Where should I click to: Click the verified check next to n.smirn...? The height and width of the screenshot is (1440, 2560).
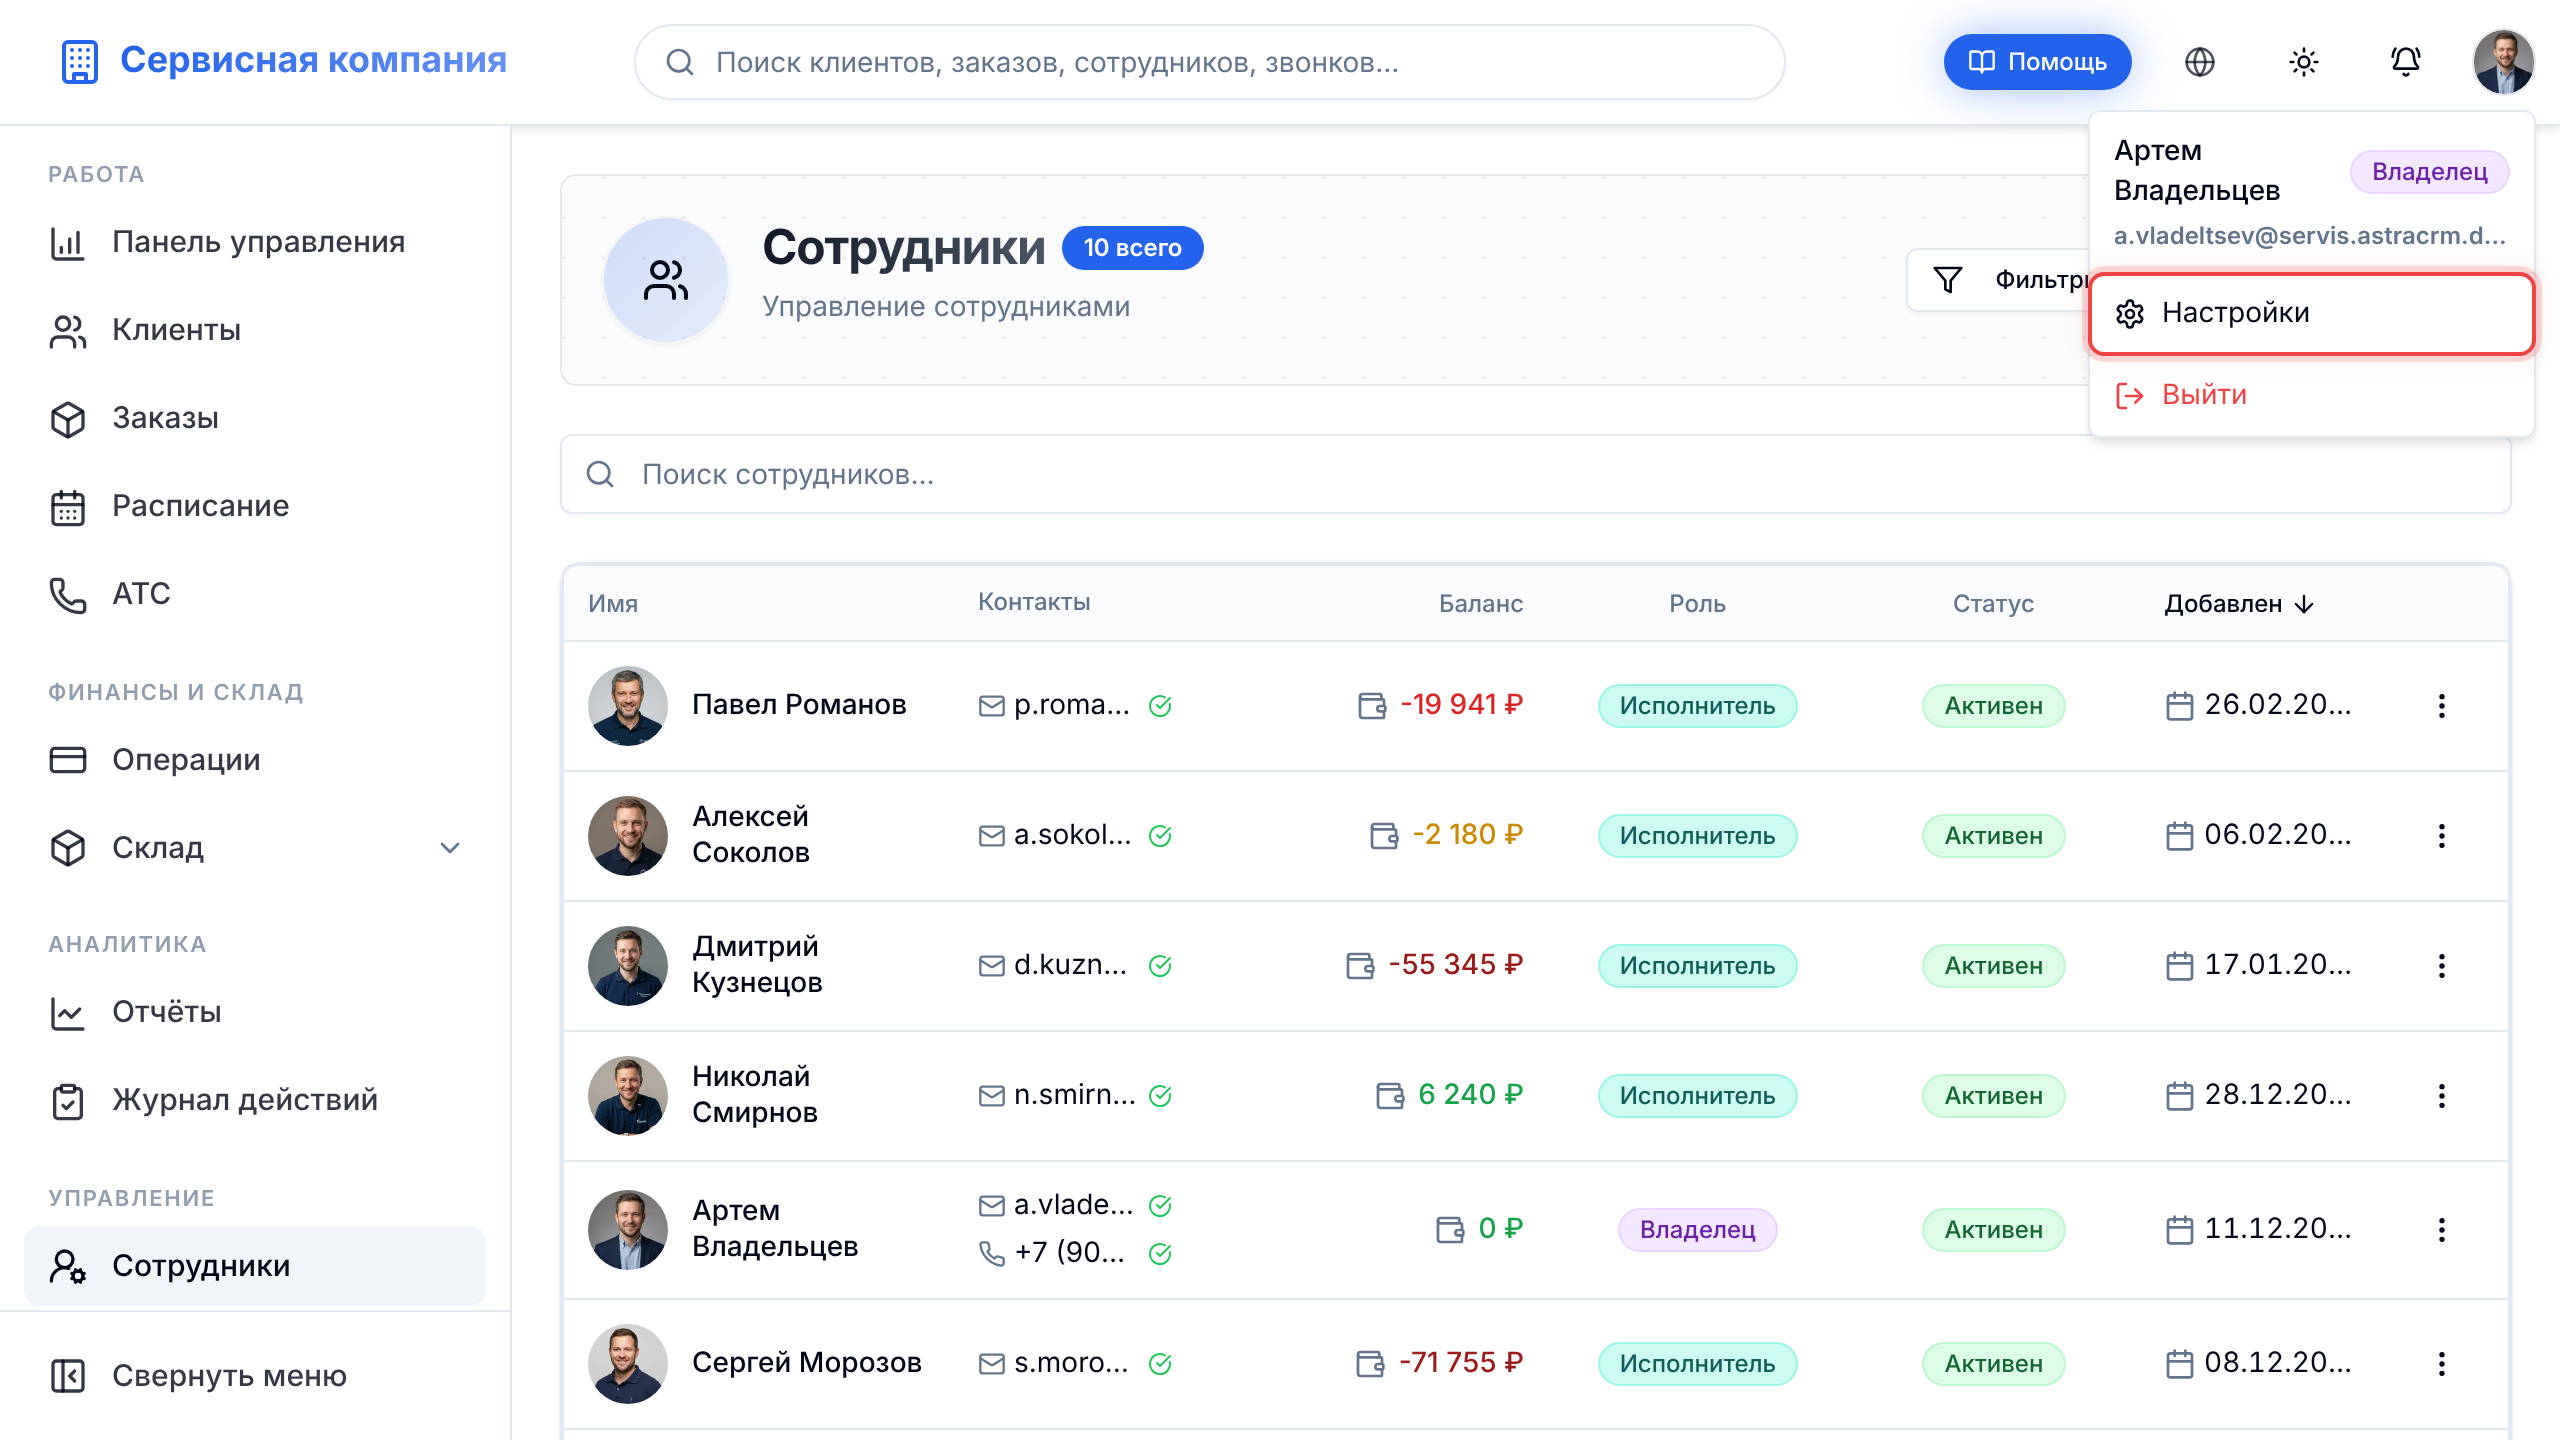(x=1160, y=1096)
